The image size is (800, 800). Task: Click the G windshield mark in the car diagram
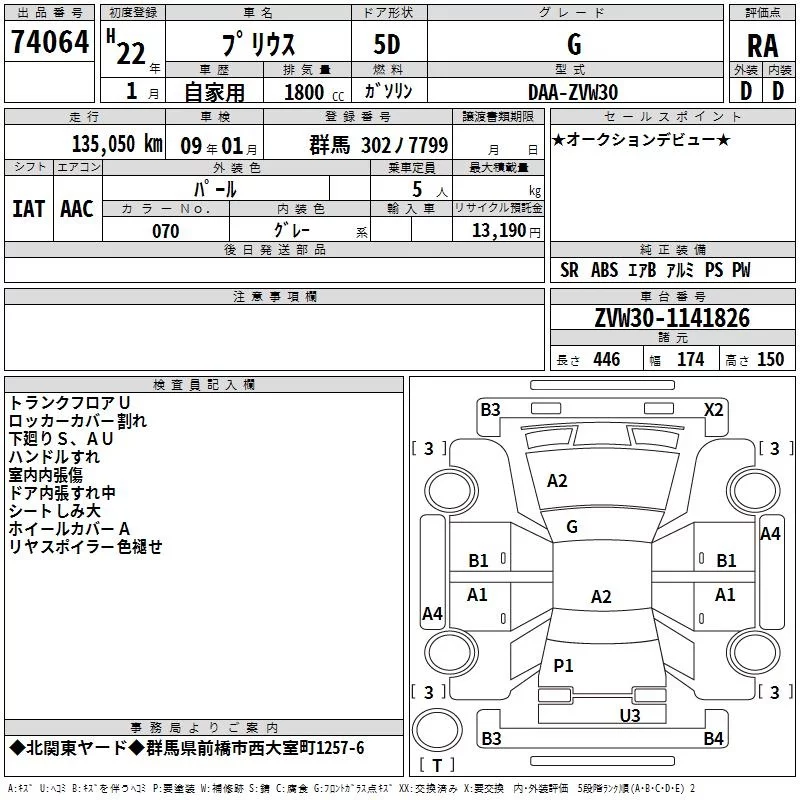point(572,527)
